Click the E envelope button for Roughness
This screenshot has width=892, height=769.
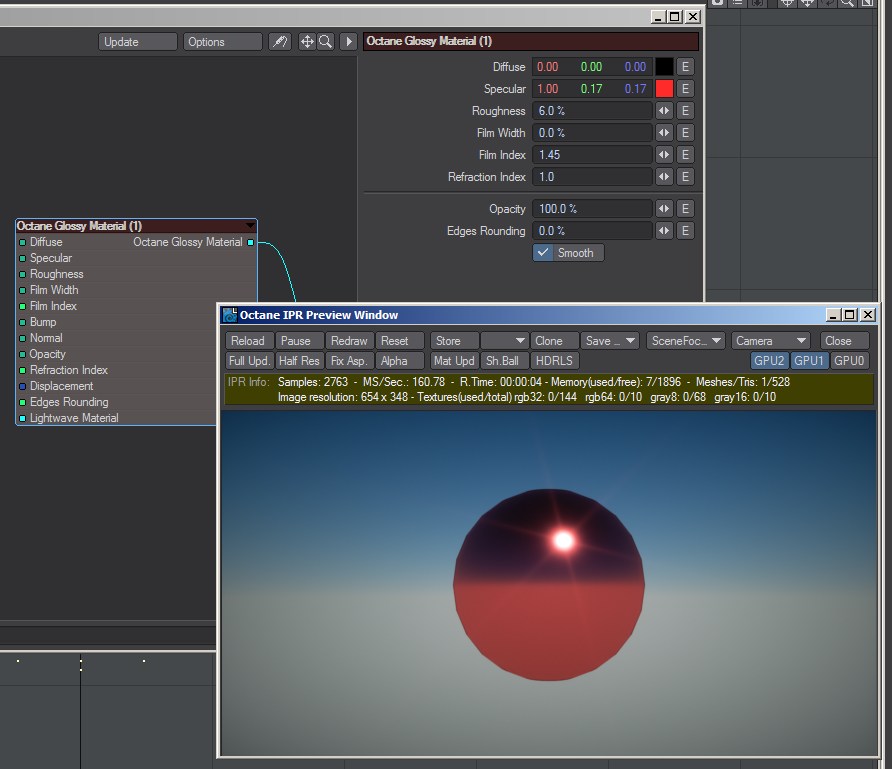point(685,111)
